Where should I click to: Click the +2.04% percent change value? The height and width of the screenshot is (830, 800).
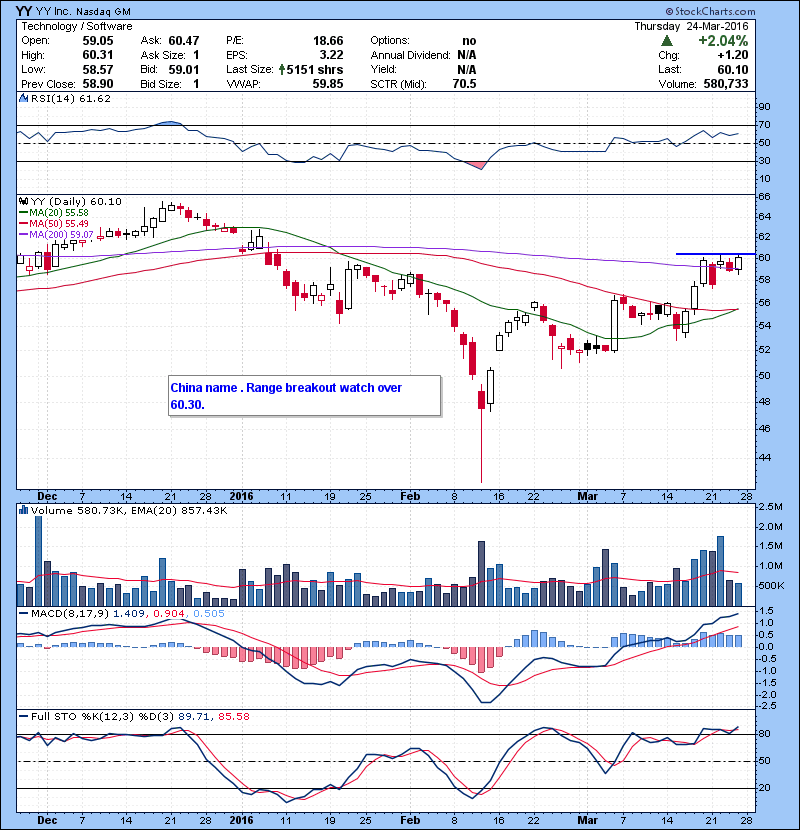723,41
